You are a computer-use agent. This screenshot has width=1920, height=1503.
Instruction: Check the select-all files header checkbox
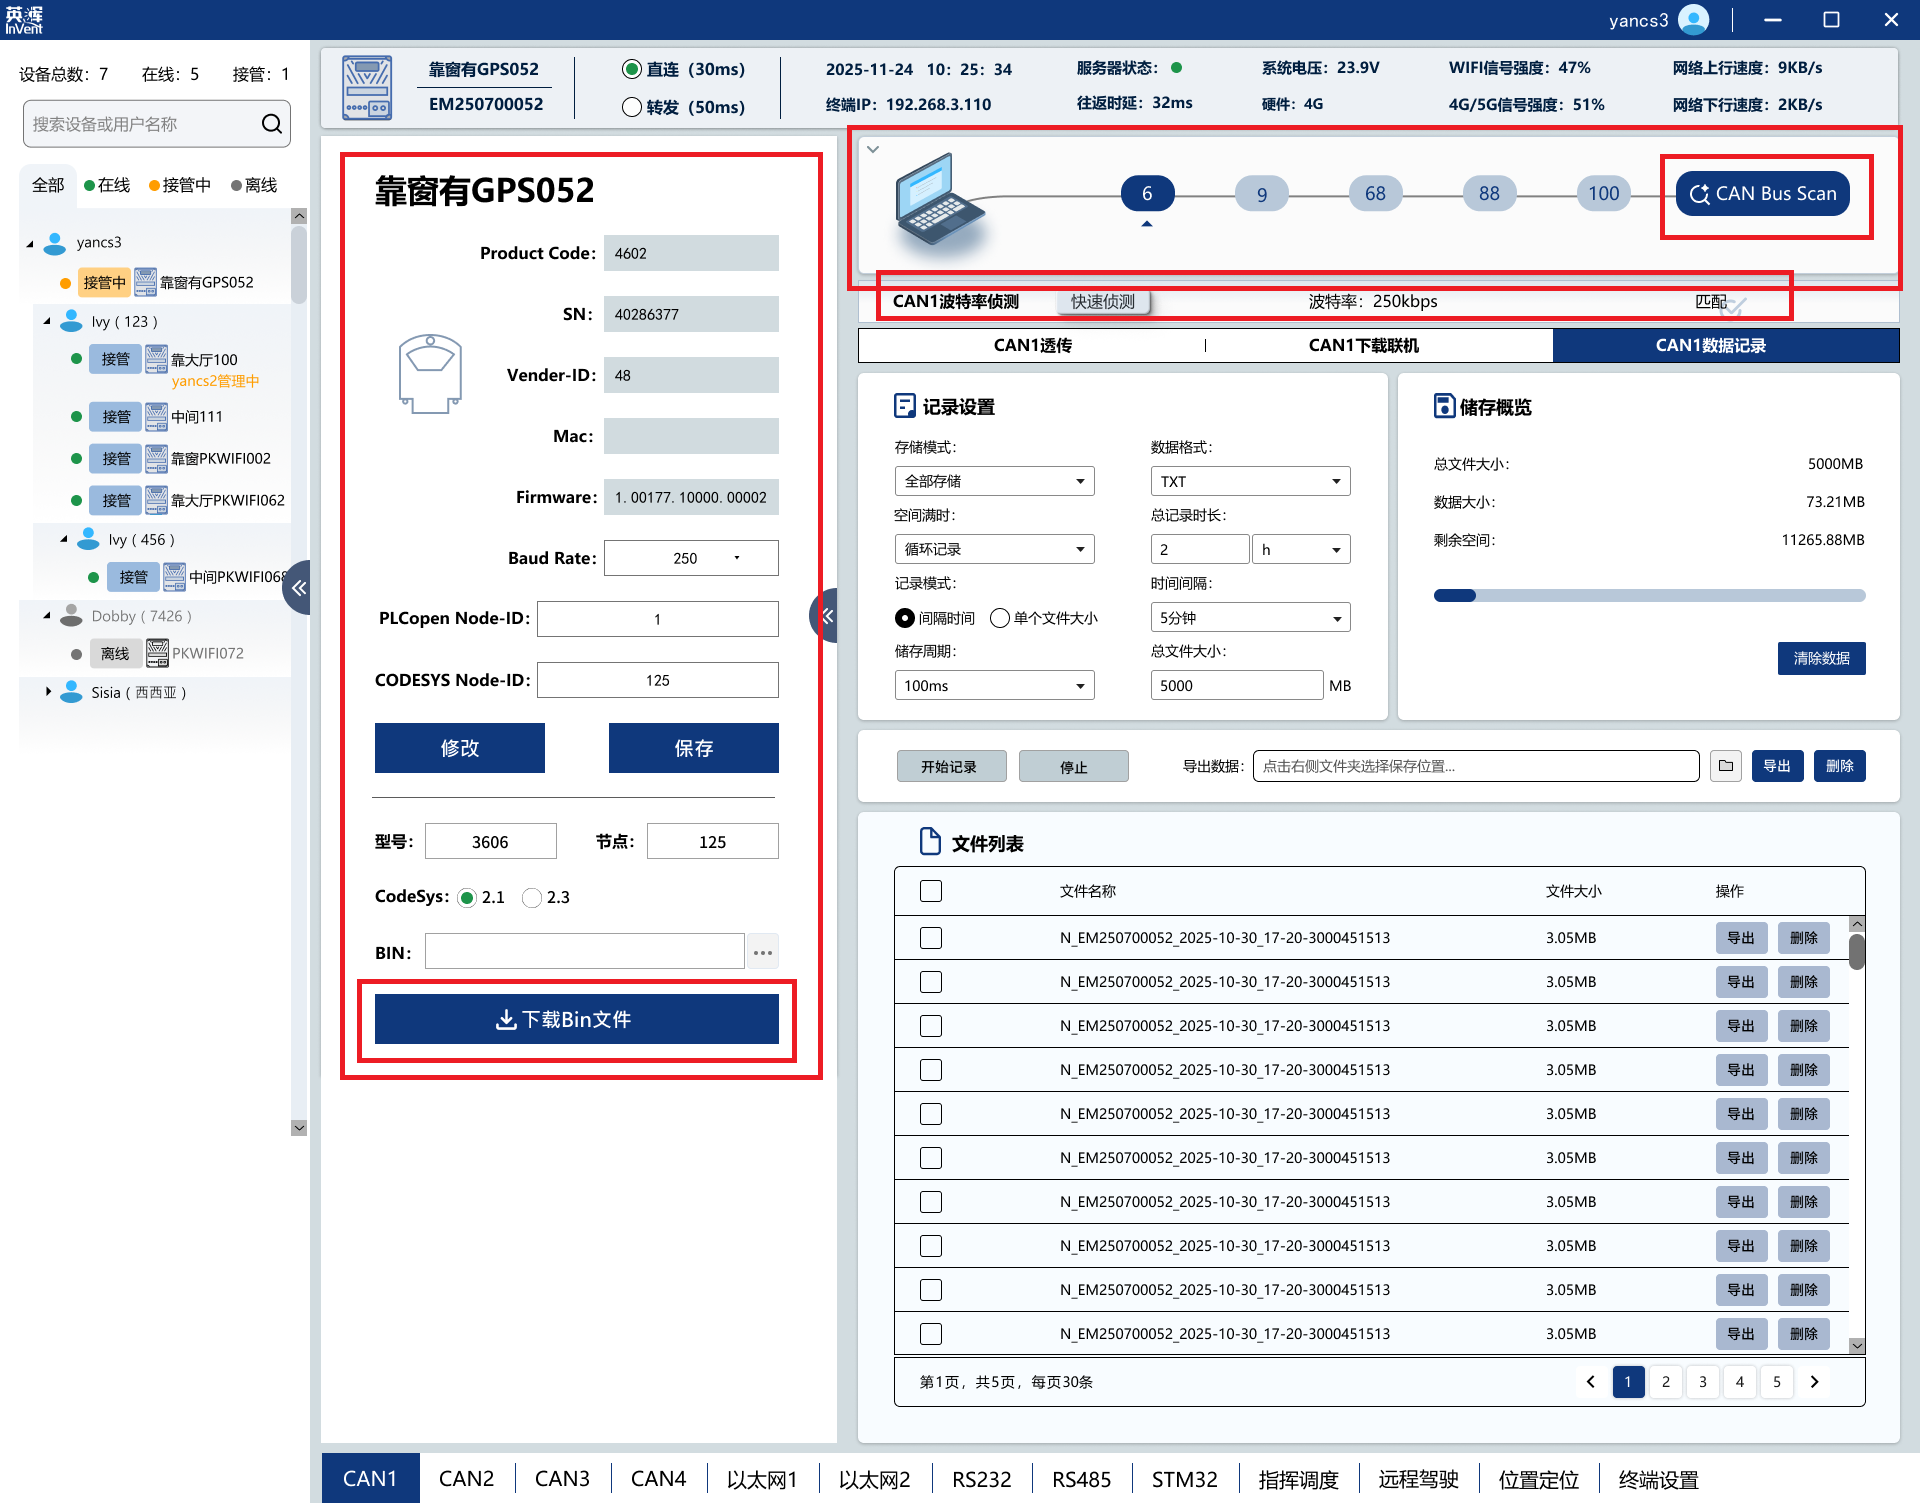931,891
